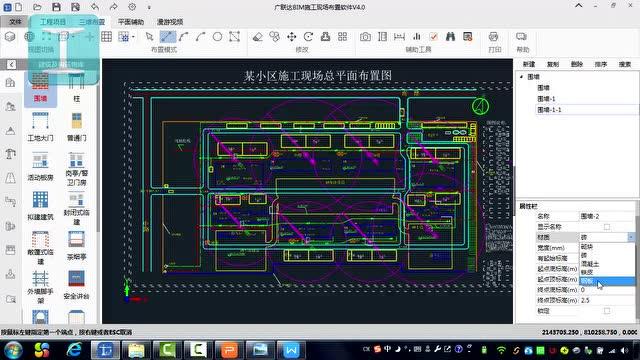The height and width of the screenshot is (360, 640).
Task: Click the array four-squares icon
Action: (342, 37)
